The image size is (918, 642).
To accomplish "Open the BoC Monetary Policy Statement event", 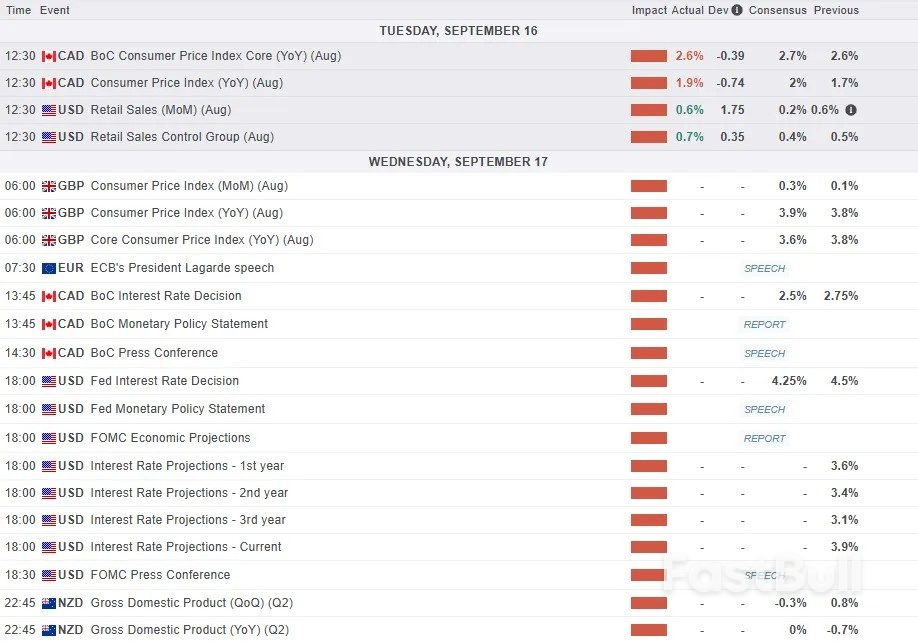I will 179,324.
